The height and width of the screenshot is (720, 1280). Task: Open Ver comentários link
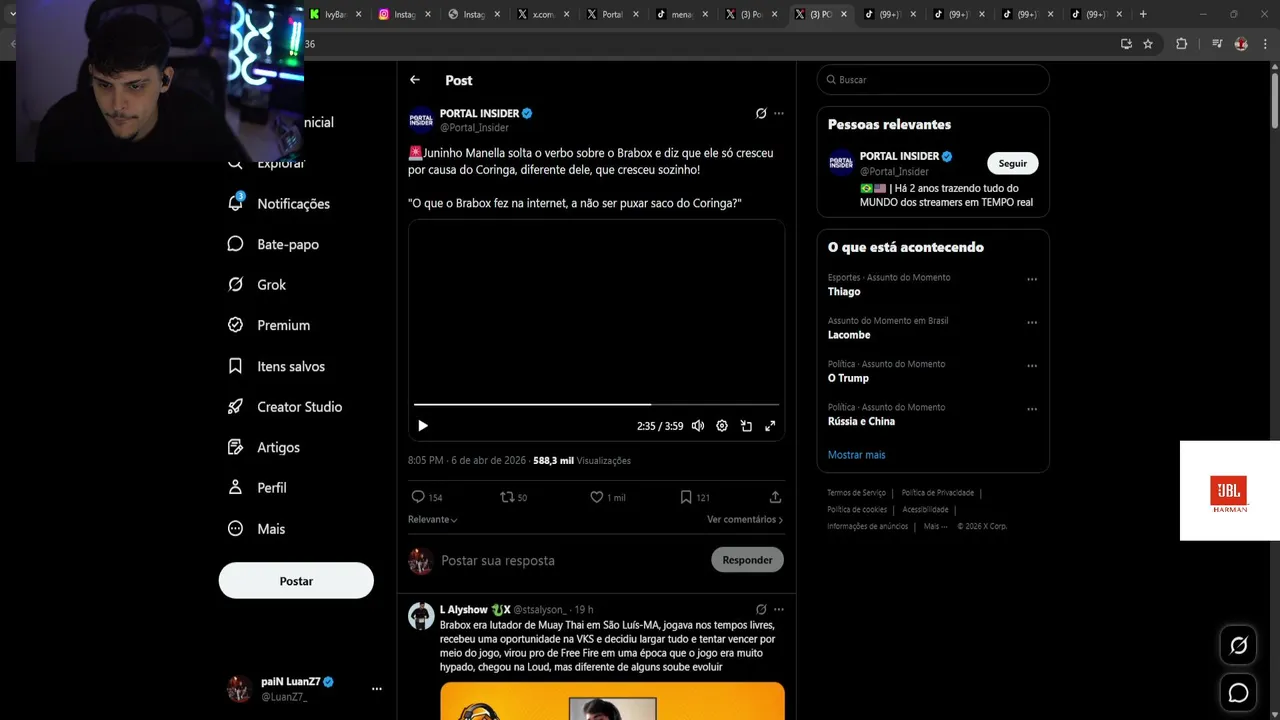coord(745,520)
